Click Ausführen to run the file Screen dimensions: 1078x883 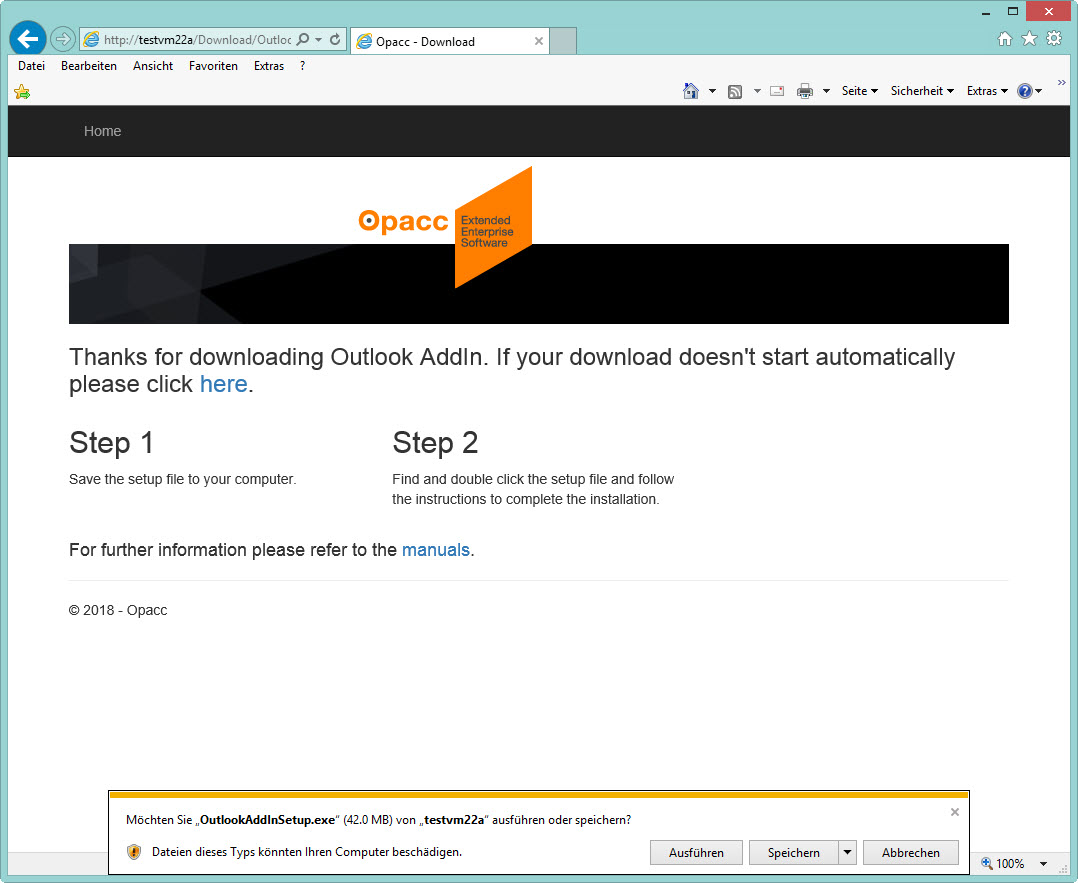696,853
